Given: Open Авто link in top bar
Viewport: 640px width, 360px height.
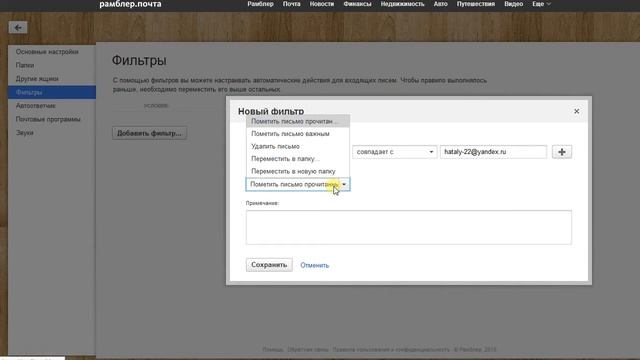Looking at the screenshot, I should click(440, 4).
